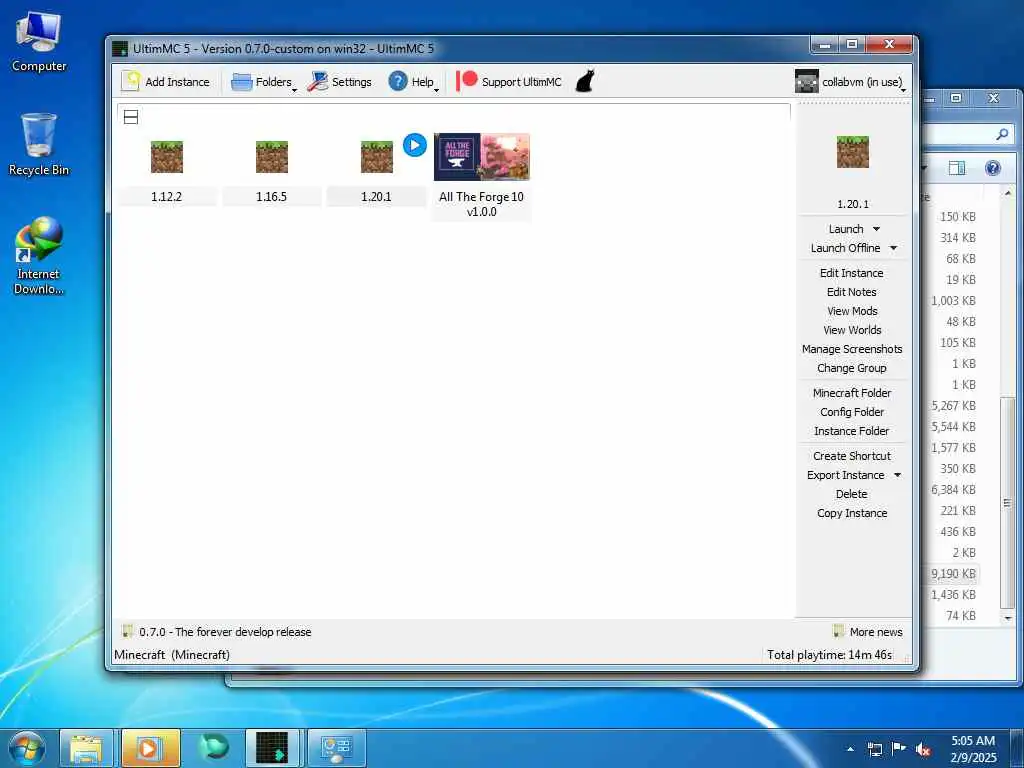Viewport: 1024px width, 768px height.
Task: Click the Add Instance toolbar button
Action: click(x=166, y=82)
